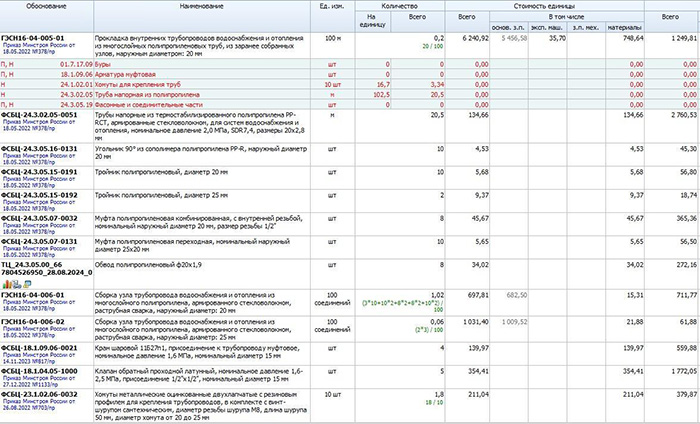Select position ФСБЦ-24.3.02.05-0051
The height and width of the screenshot is (424, 700).
(39, 115)
